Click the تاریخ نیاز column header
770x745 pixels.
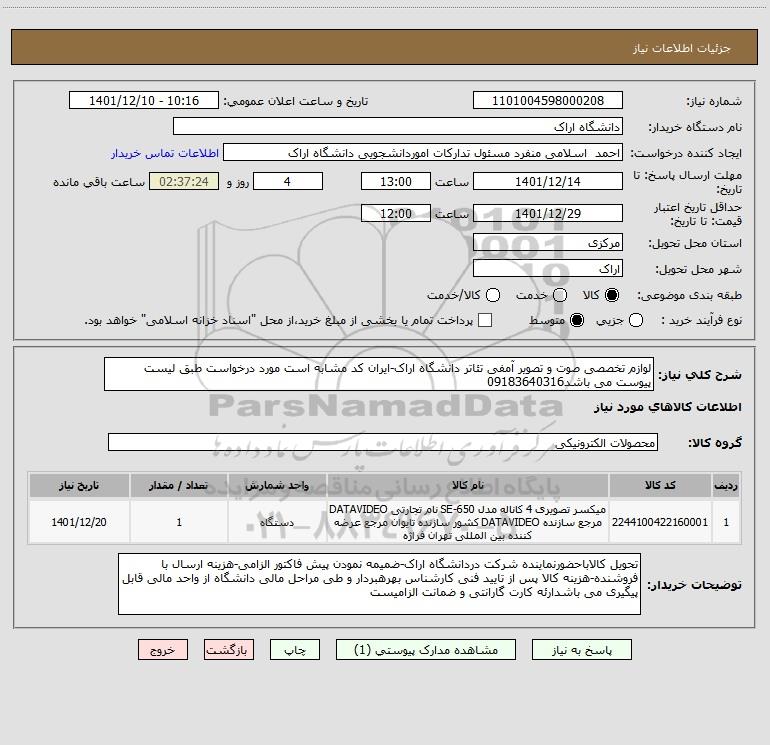[x=79, y=485]
